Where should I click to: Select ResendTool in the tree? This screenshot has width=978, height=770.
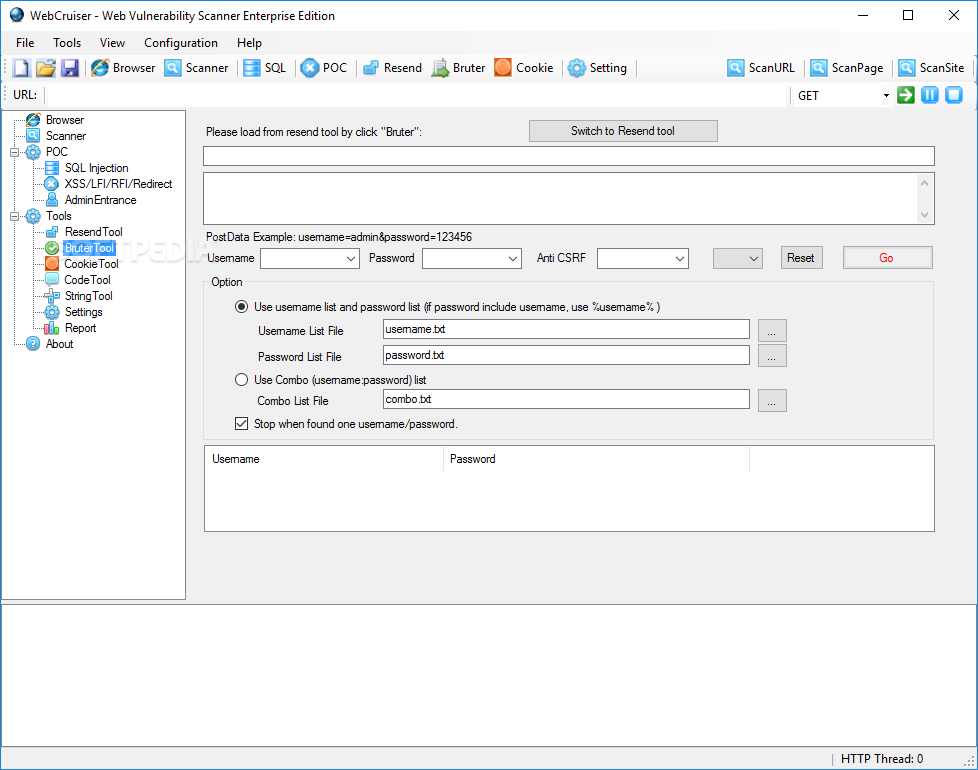(94, 232)
